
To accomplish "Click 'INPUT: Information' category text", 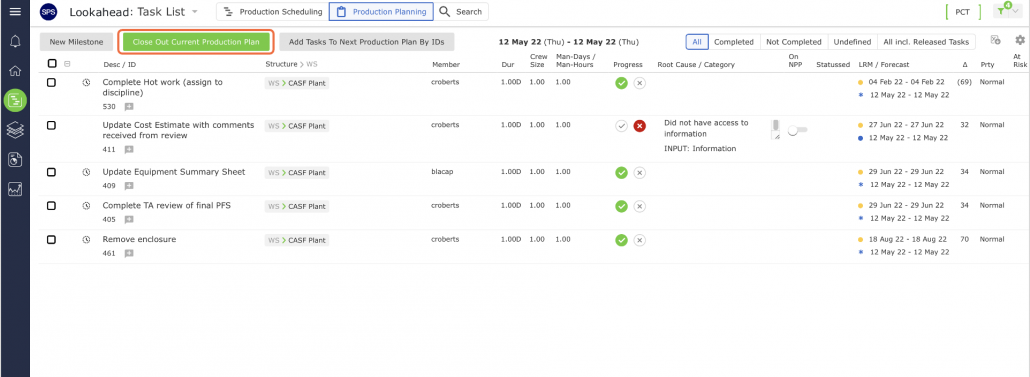I will 700,148.
